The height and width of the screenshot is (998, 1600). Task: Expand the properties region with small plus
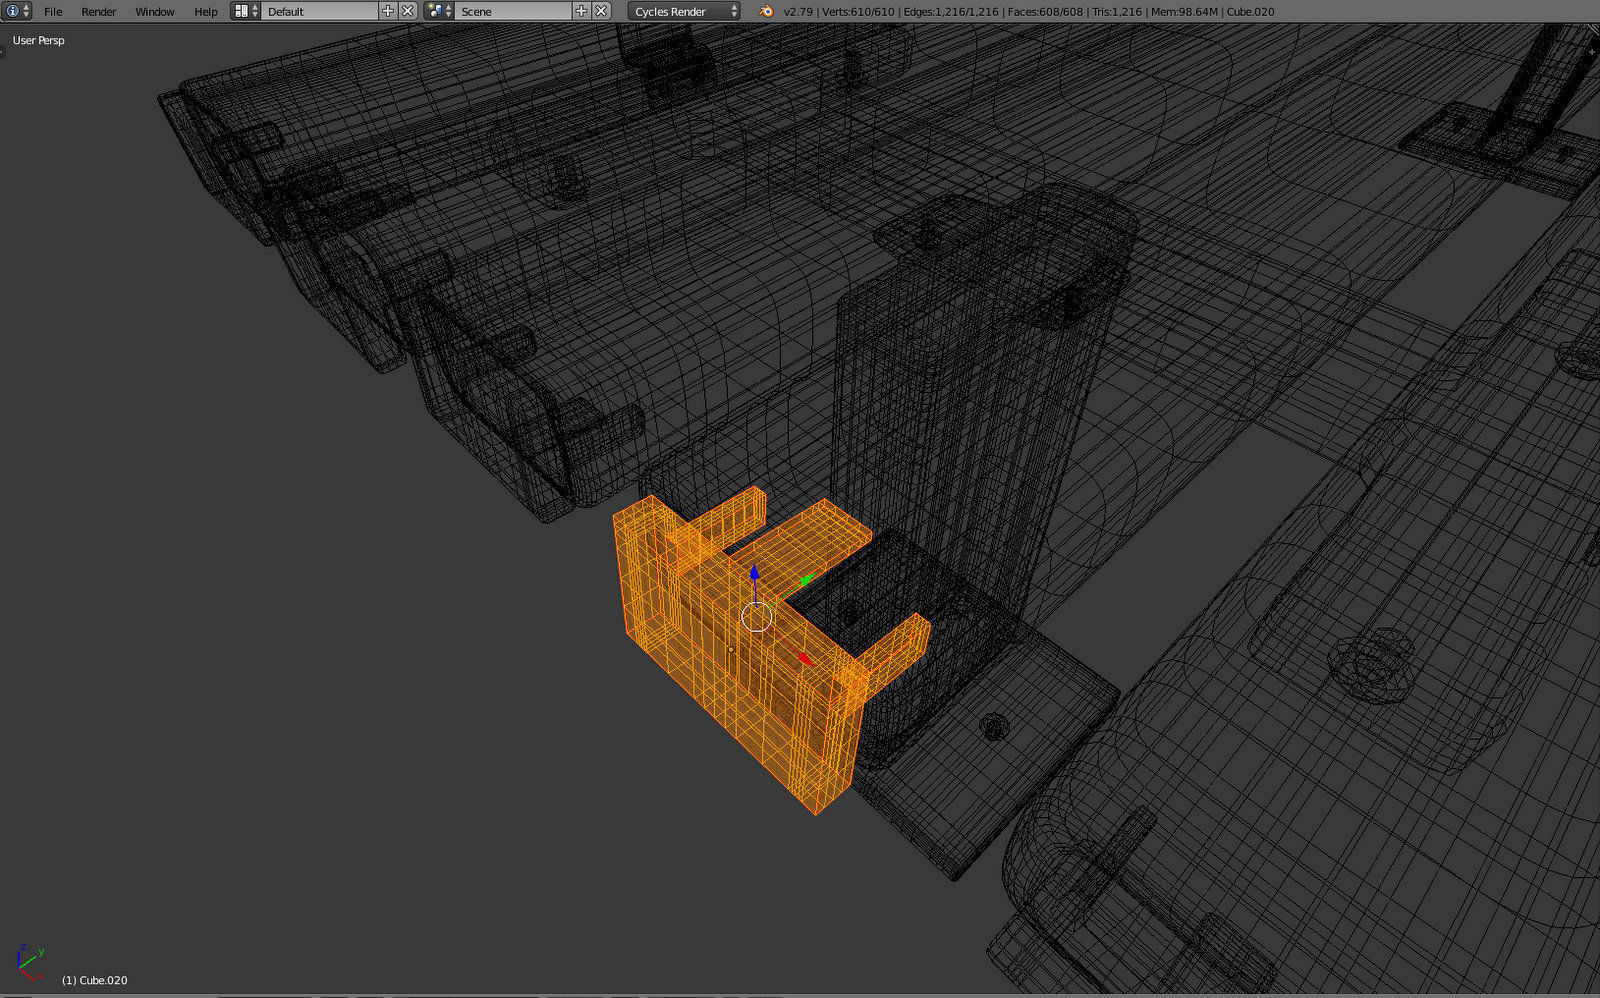pos(1592,52)
